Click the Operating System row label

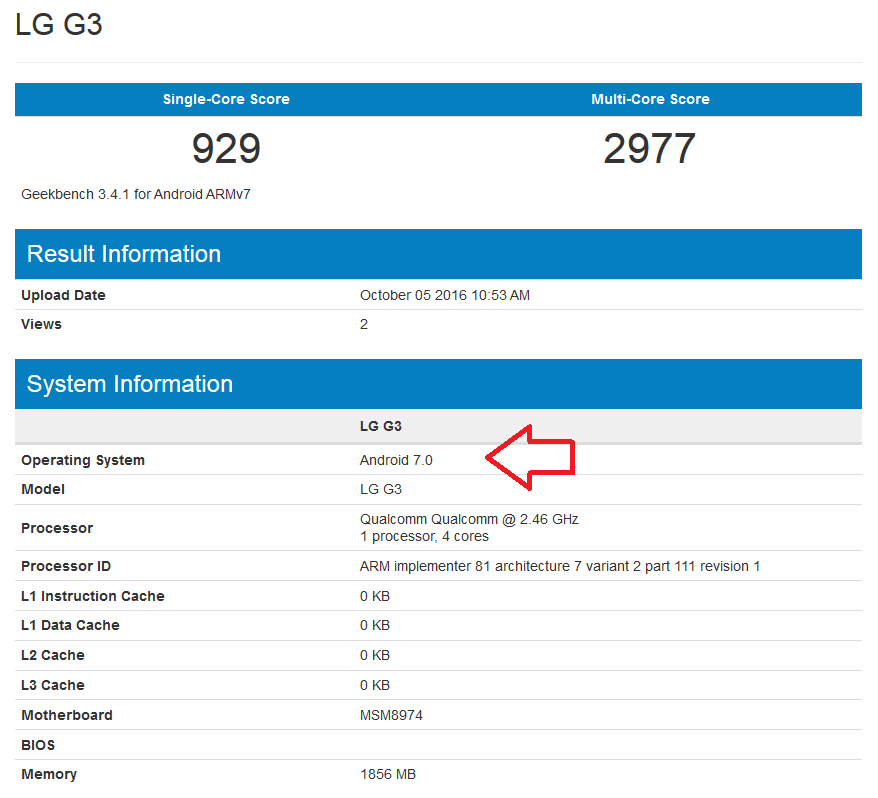coord(83,460)
